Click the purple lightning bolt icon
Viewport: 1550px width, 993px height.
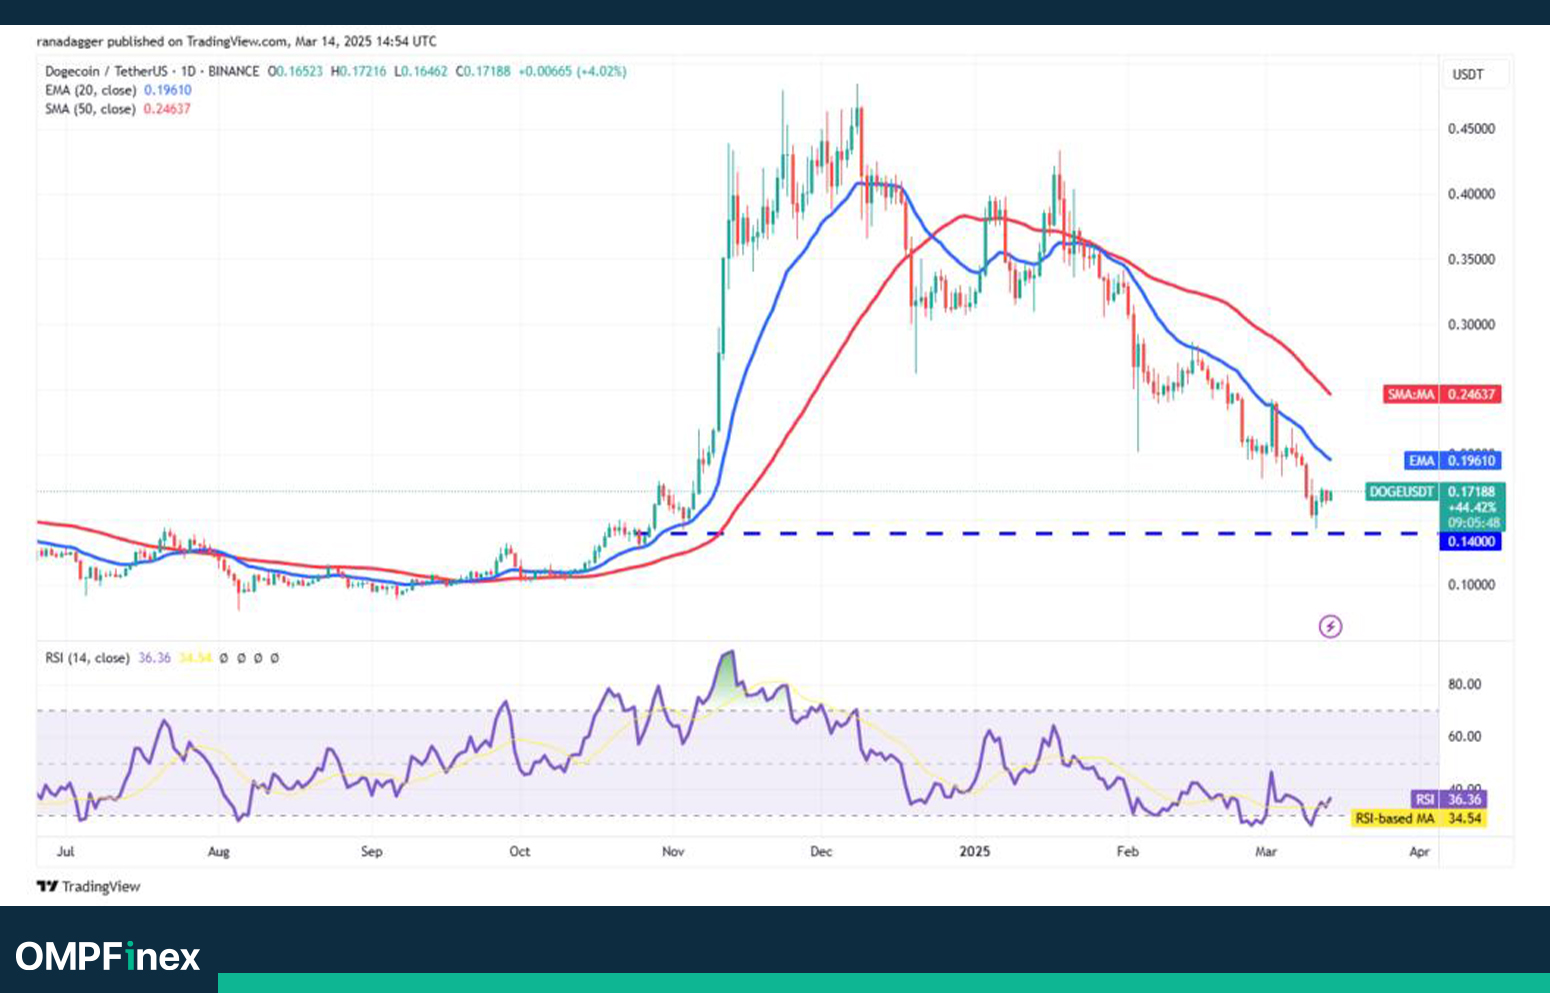1330,627
